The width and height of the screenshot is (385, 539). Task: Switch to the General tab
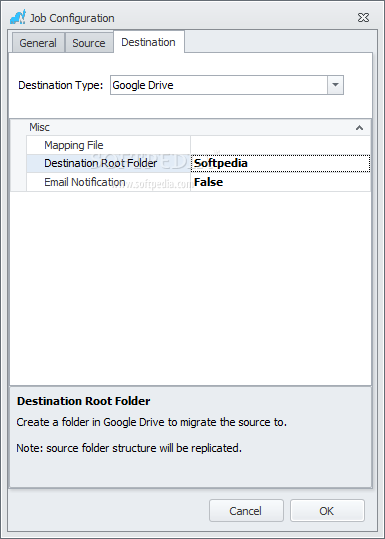[x=38, y=43]
